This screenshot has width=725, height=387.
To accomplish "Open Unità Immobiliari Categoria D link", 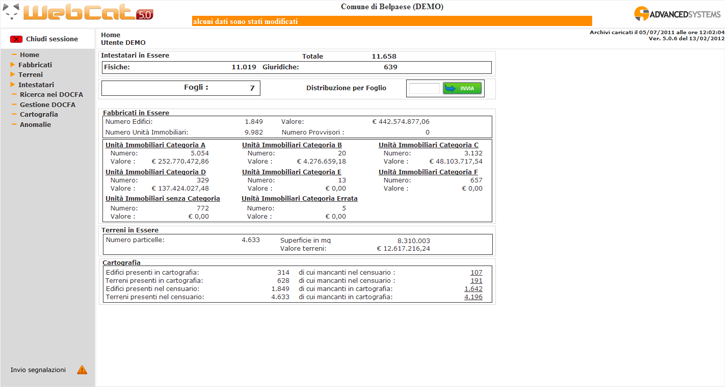I will tap(156, 172).
